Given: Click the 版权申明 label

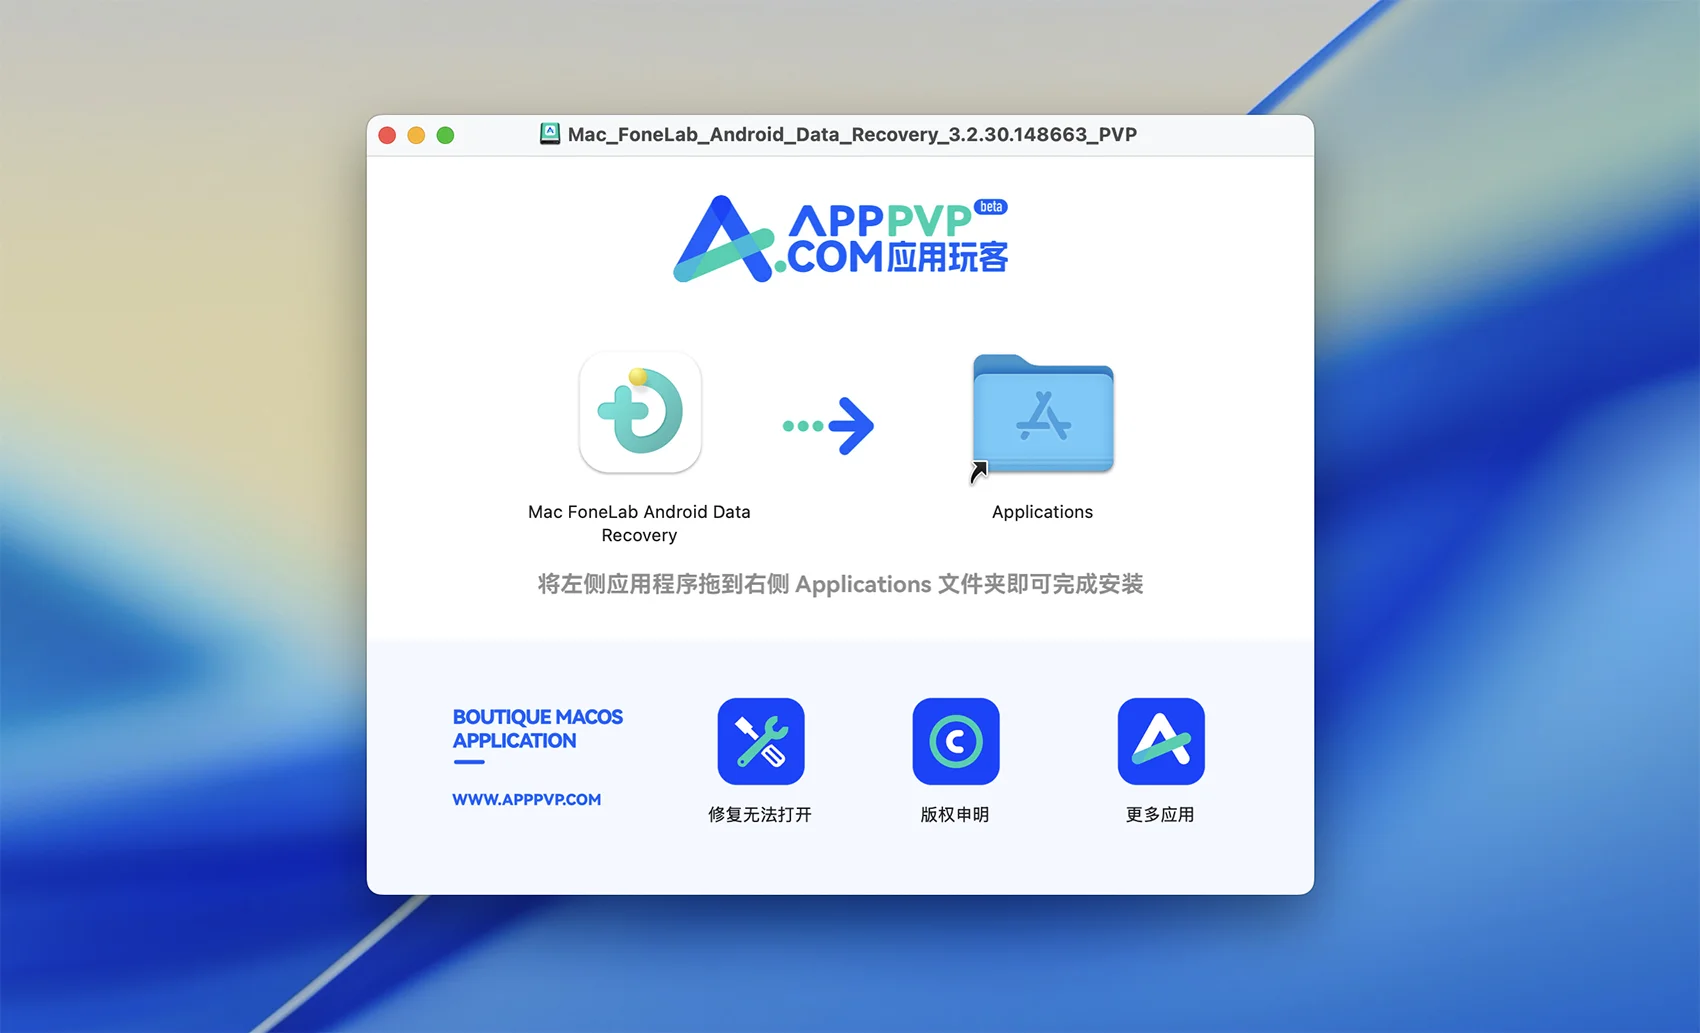Looking at the screenshot, I should click(954, 814).
